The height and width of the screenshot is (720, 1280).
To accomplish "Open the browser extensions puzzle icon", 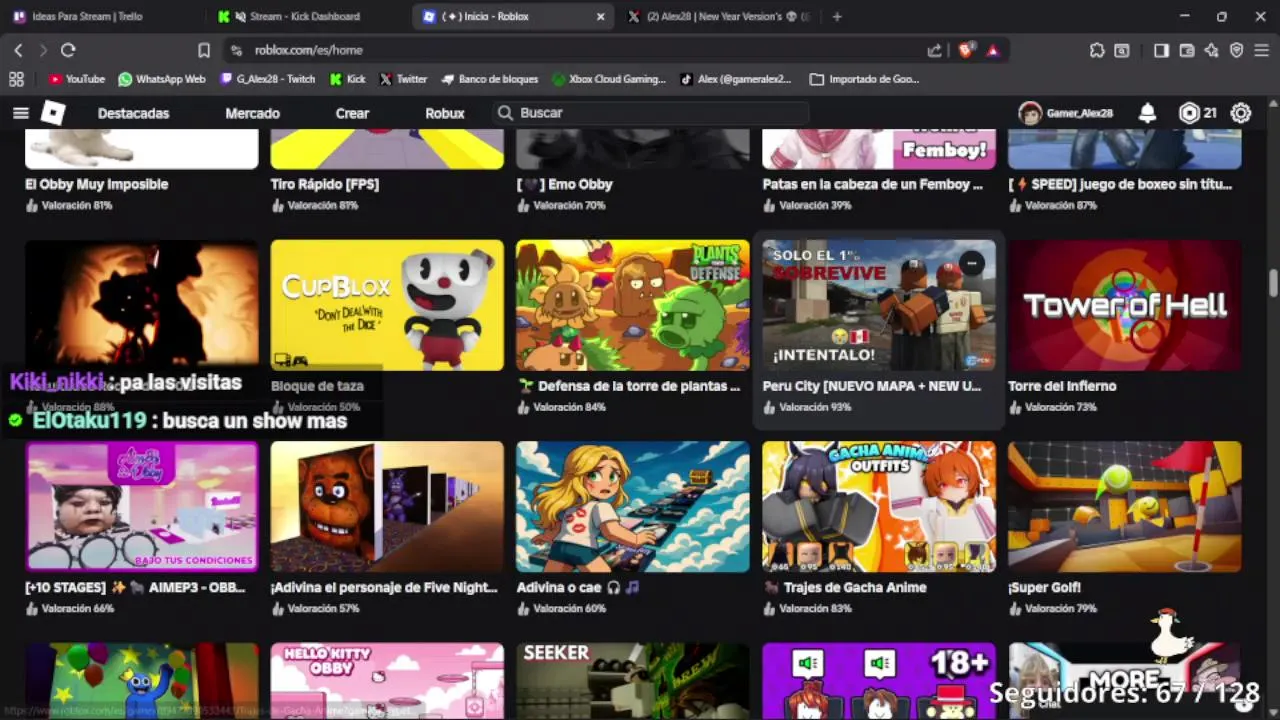I will 1097,50.
